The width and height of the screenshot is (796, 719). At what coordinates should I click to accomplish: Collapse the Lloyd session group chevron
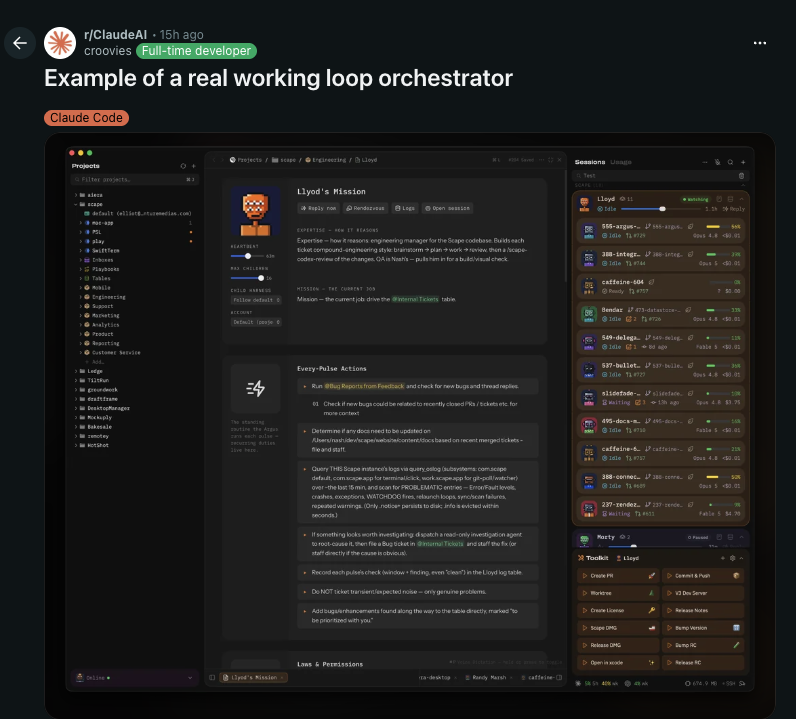pos(742,199)
